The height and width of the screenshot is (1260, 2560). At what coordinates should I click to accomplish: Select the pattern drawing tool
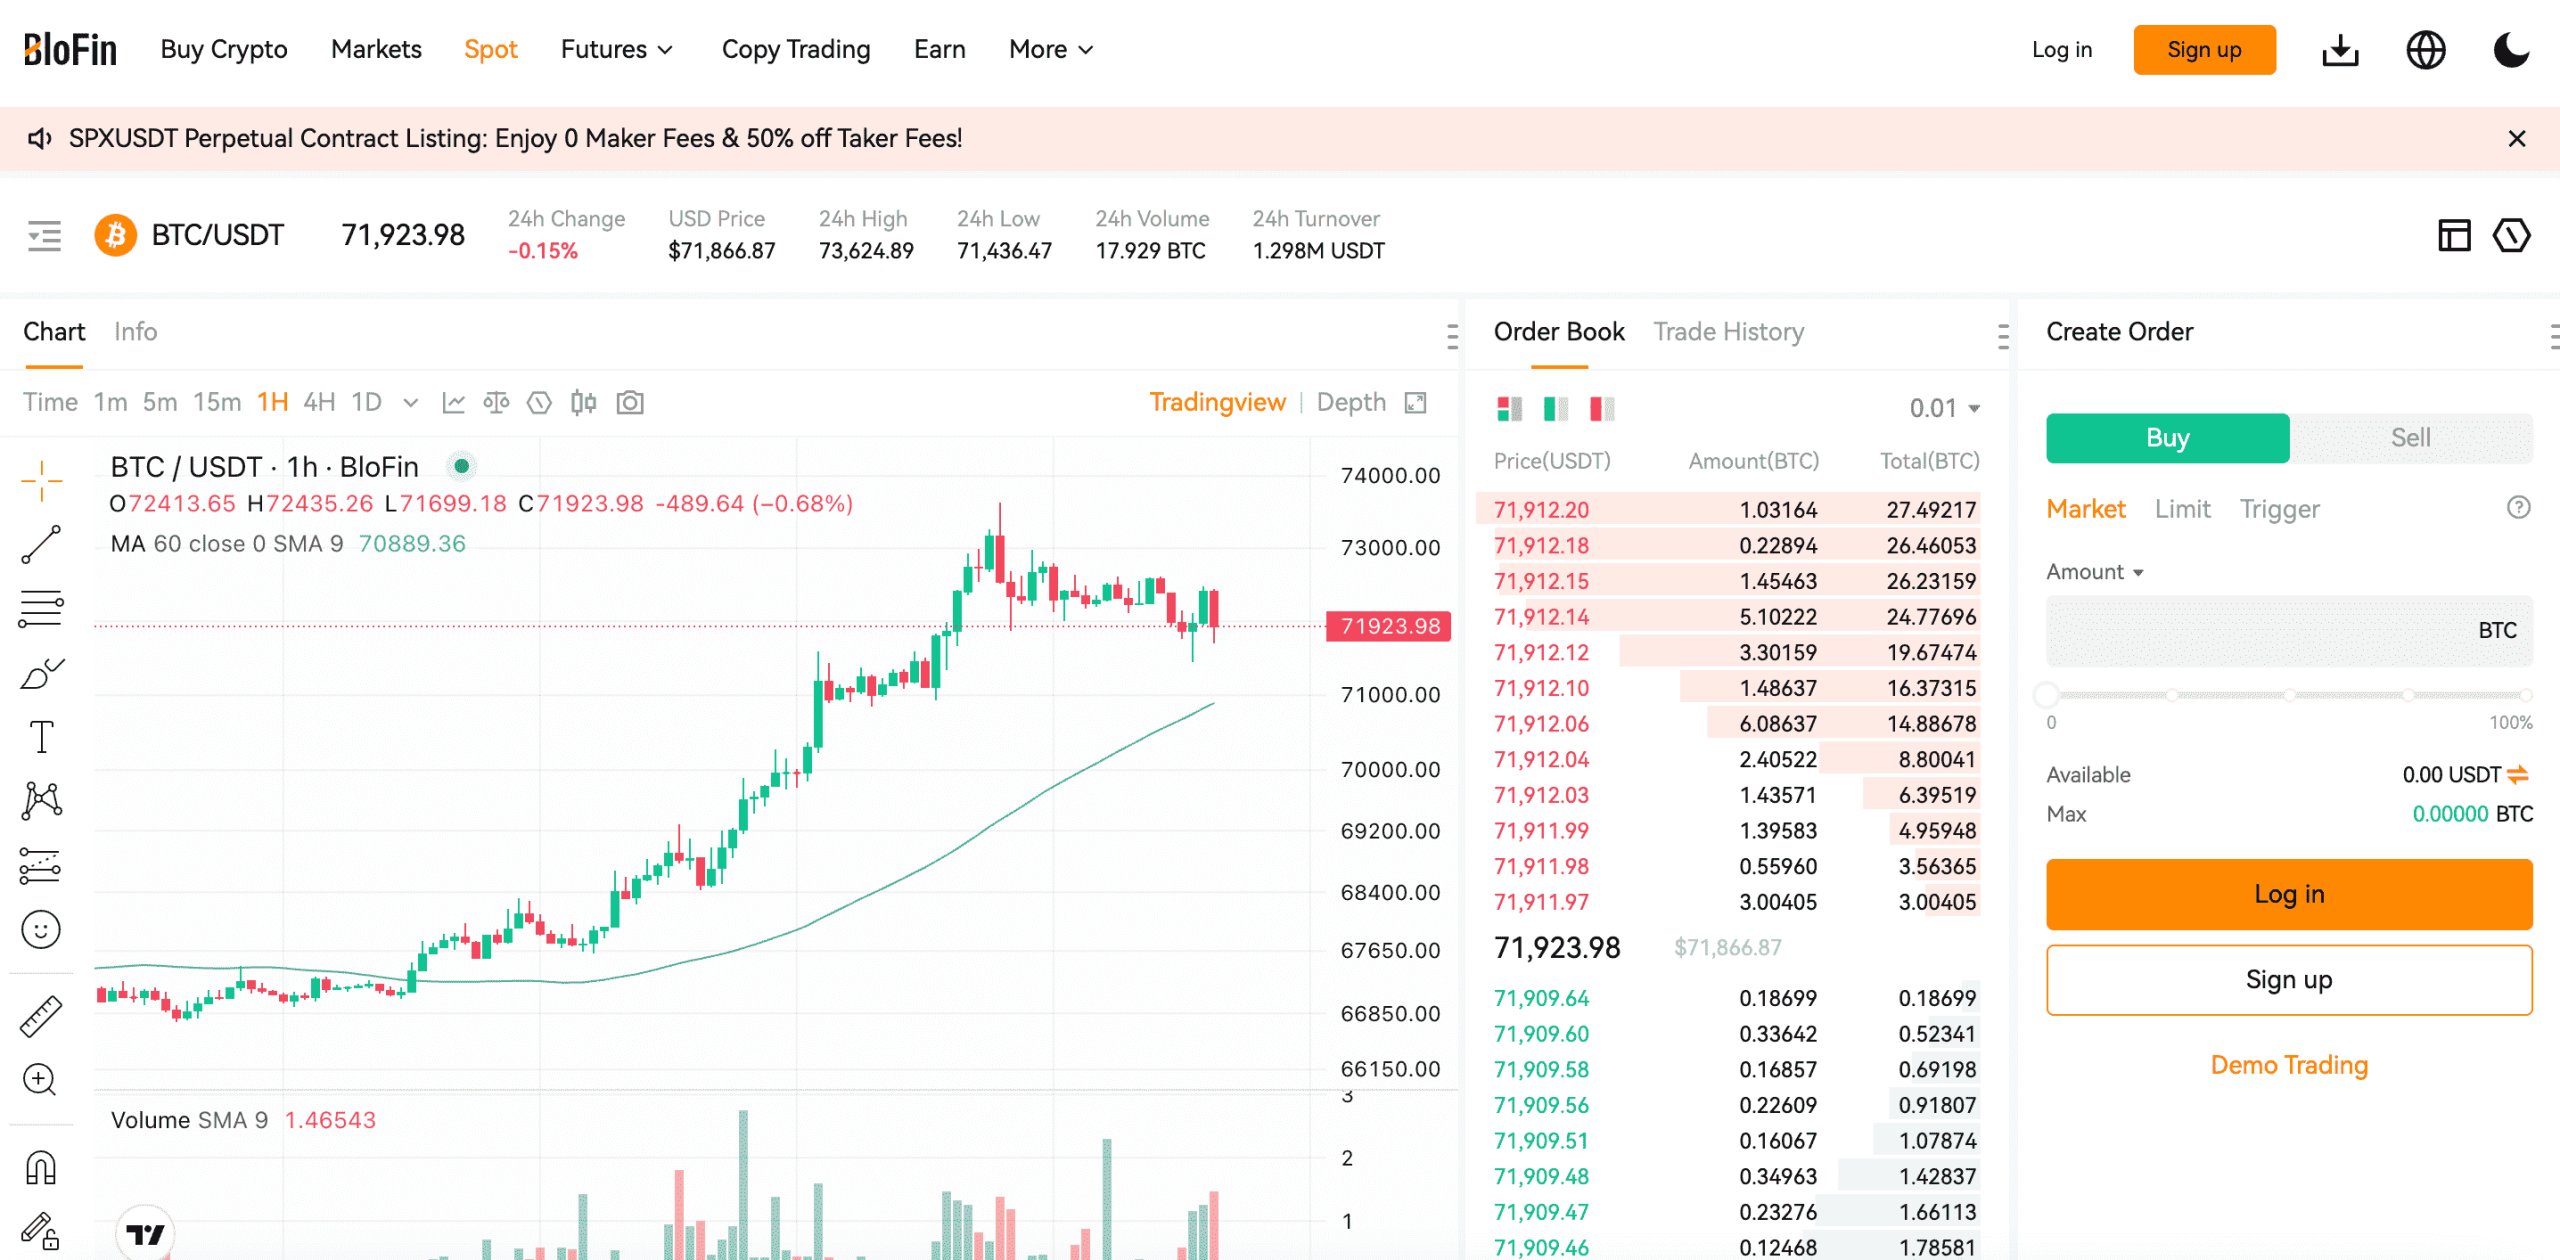coord(42,801)
